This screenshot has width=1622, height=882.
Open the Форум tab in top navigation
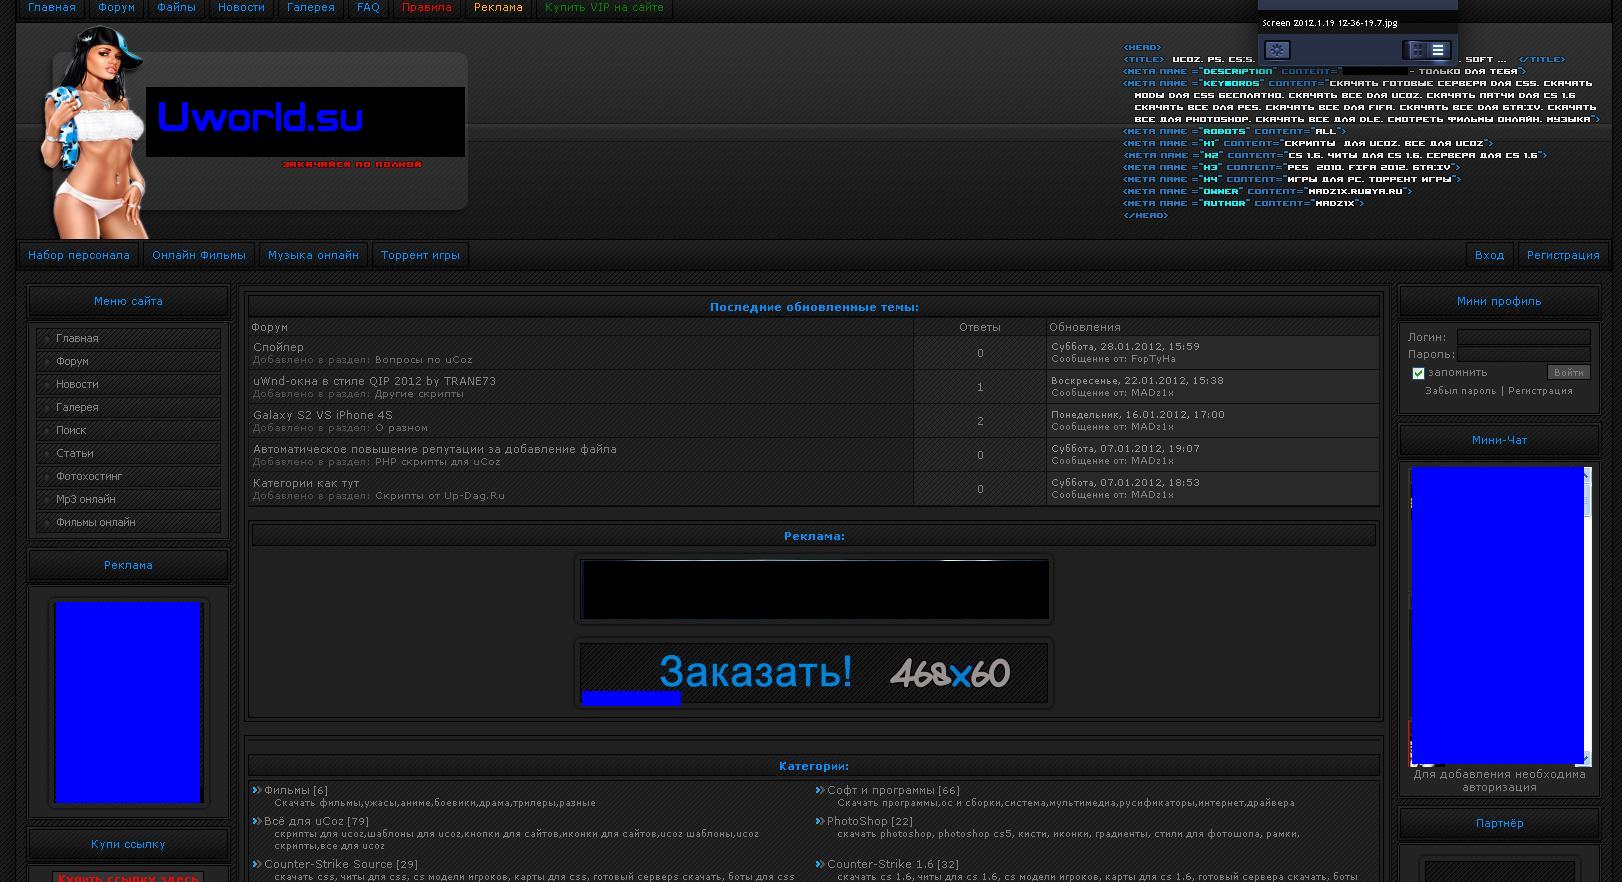pos(116,8)
